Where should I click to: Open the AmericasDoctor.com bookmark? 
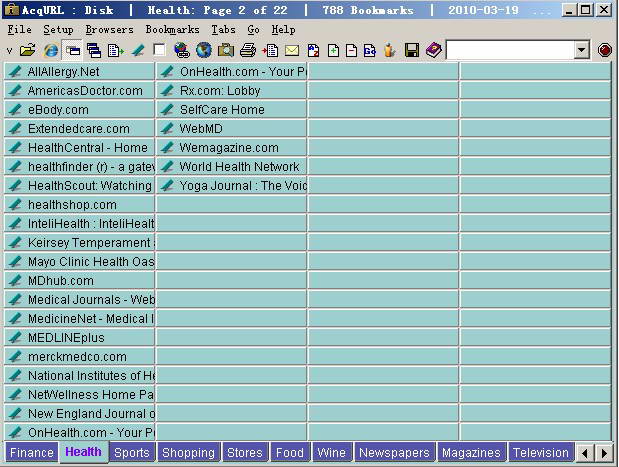[79, 90]
